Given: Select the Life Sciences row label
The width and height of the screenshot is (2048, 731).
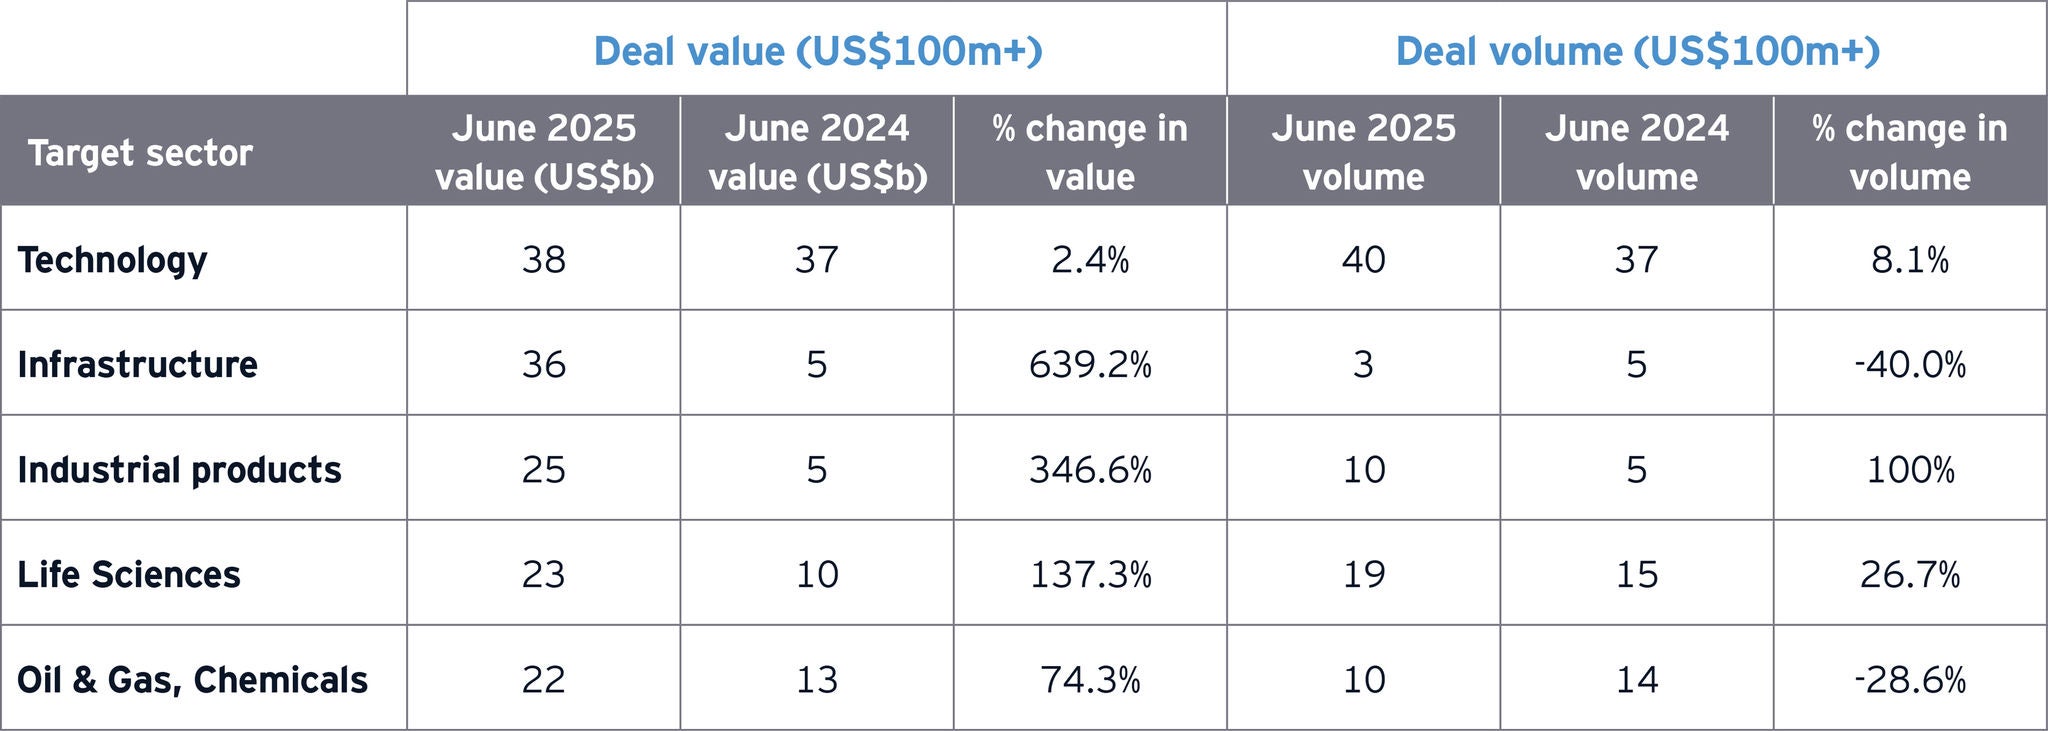Looking at the screenshot, I should pos(129,575).
